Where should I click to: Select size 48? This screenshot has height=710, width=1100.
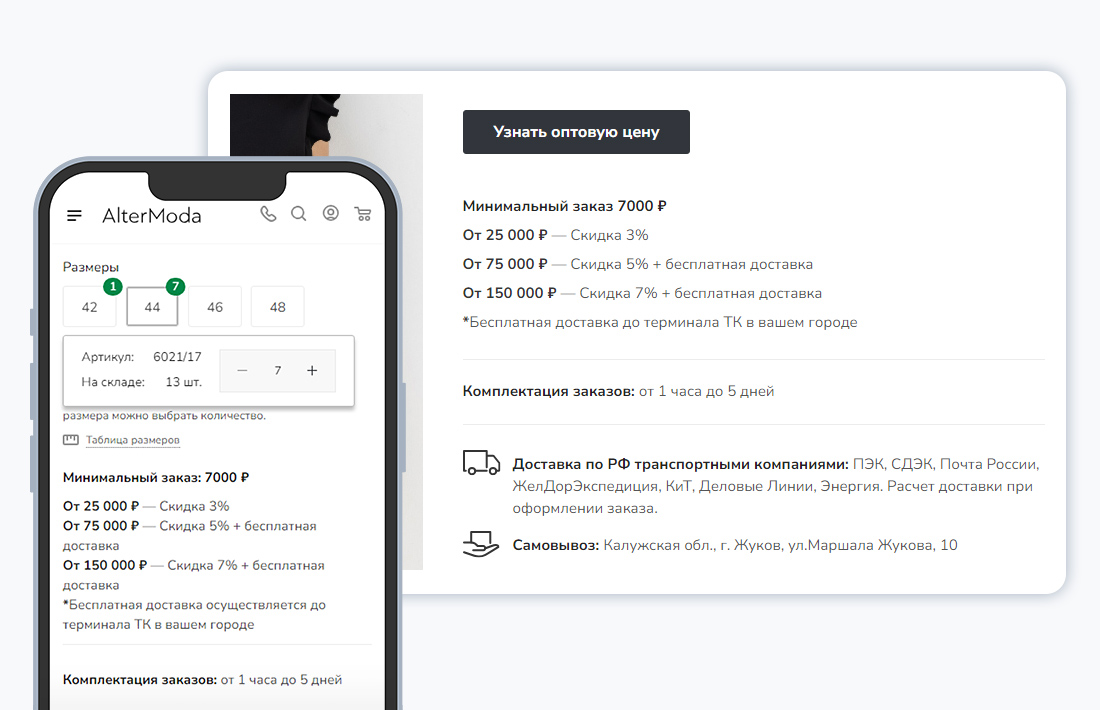pos(277,306)
